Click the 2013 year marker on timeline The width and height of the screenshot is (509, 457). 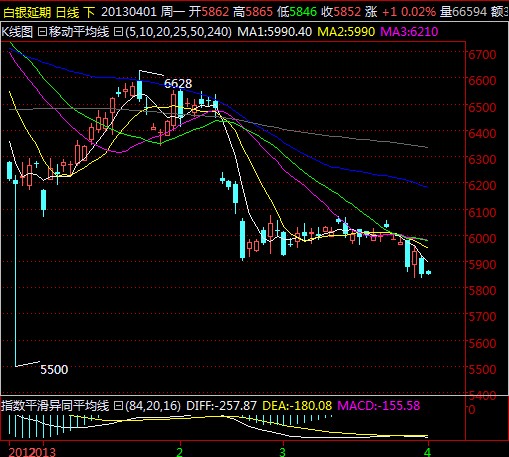44,452
